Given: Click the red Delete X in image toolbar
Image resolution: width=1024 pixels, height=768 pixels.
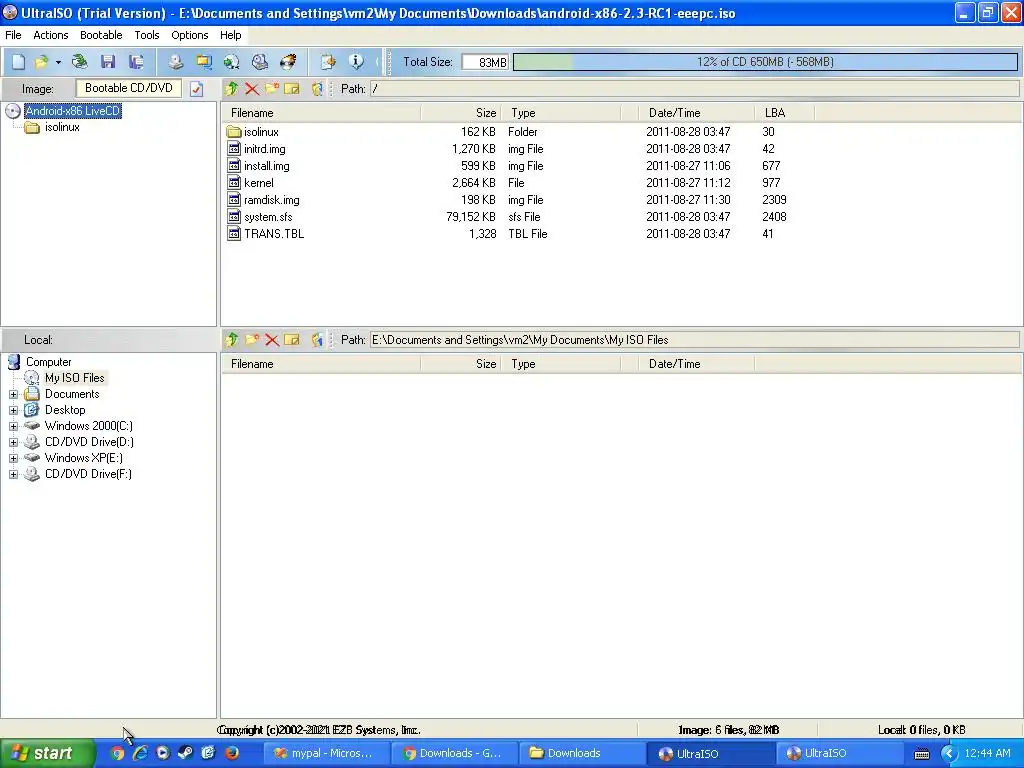Looking at the screenshot, I should [x=251, y=89].
